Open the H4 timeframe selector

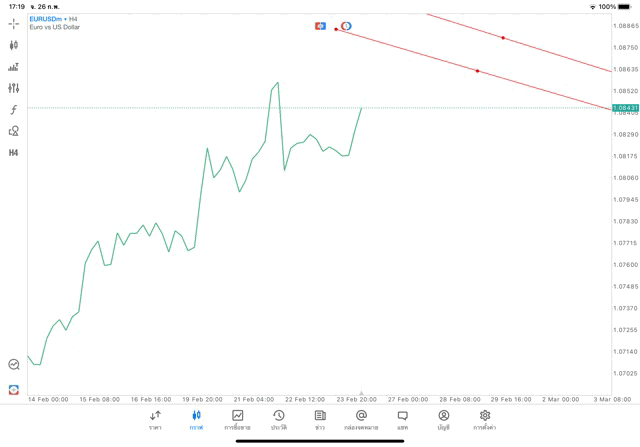[14, 153]
